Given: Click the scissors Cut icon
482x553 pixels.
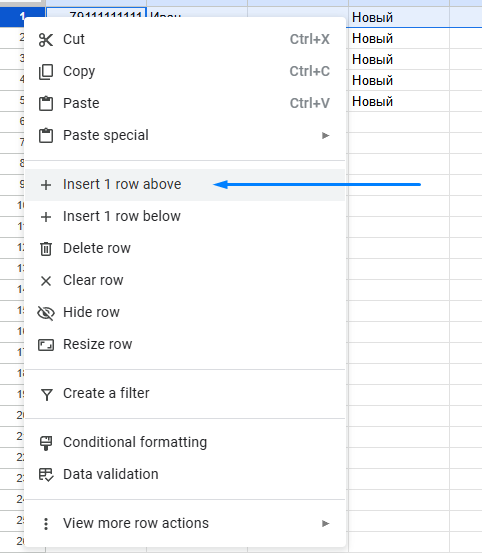Looking at the screenshot, I should (x=46, y=40).
